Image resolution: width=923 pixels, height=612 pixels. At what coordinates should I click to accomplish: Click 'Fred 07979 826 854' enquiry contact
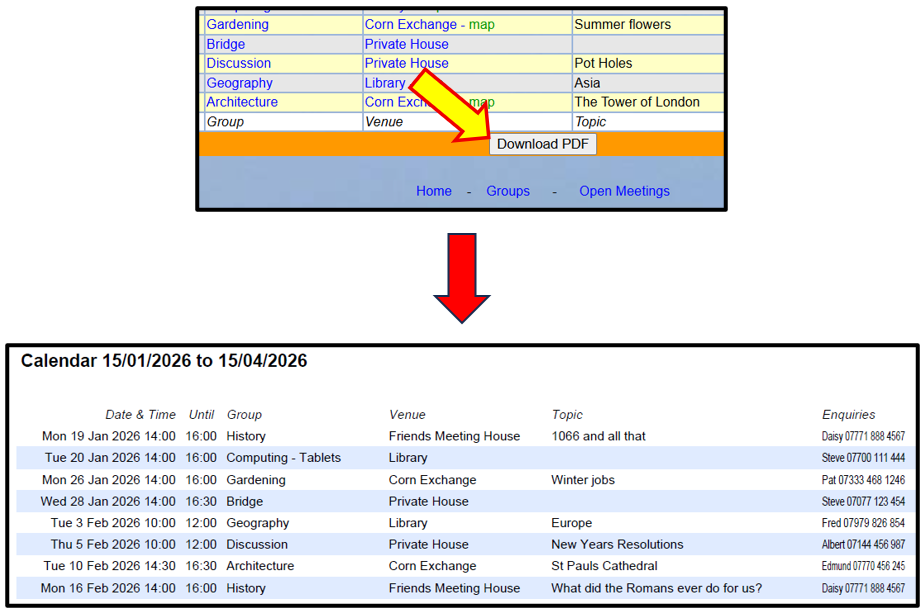863,523
